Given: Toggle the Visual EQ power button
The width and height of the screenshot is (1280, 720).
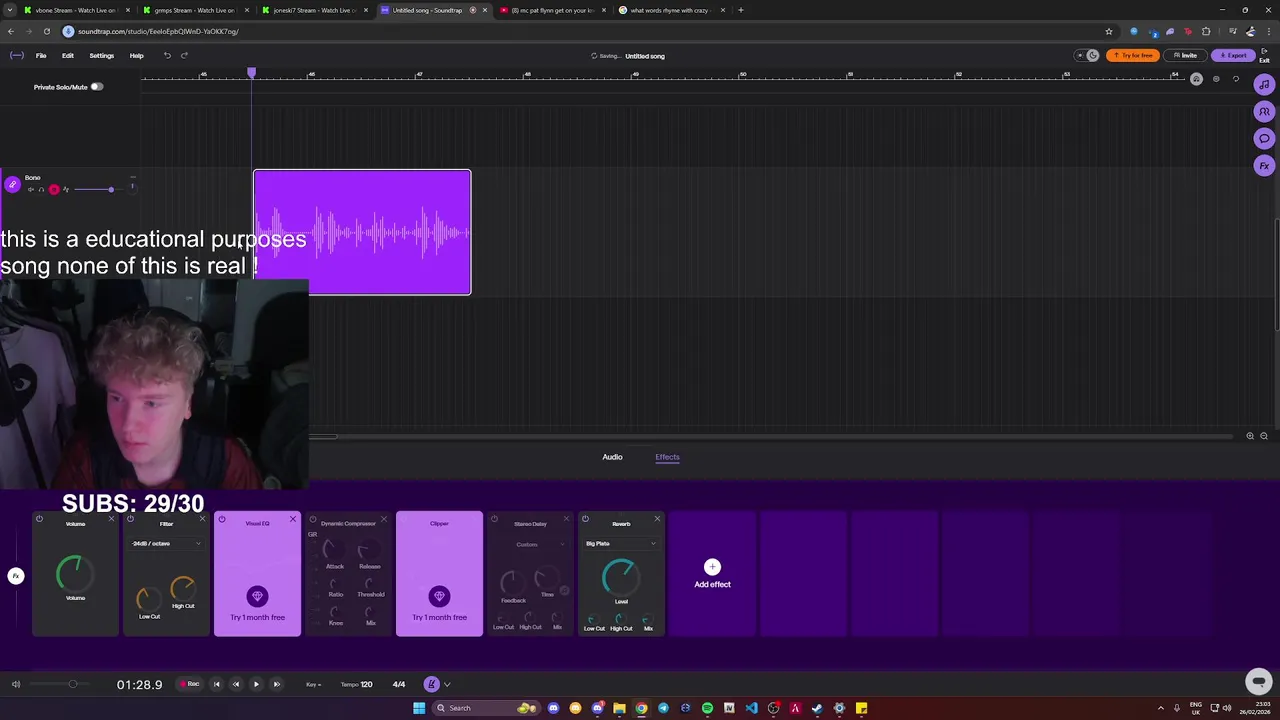Looking at the screenshot, I should [221, 519].
